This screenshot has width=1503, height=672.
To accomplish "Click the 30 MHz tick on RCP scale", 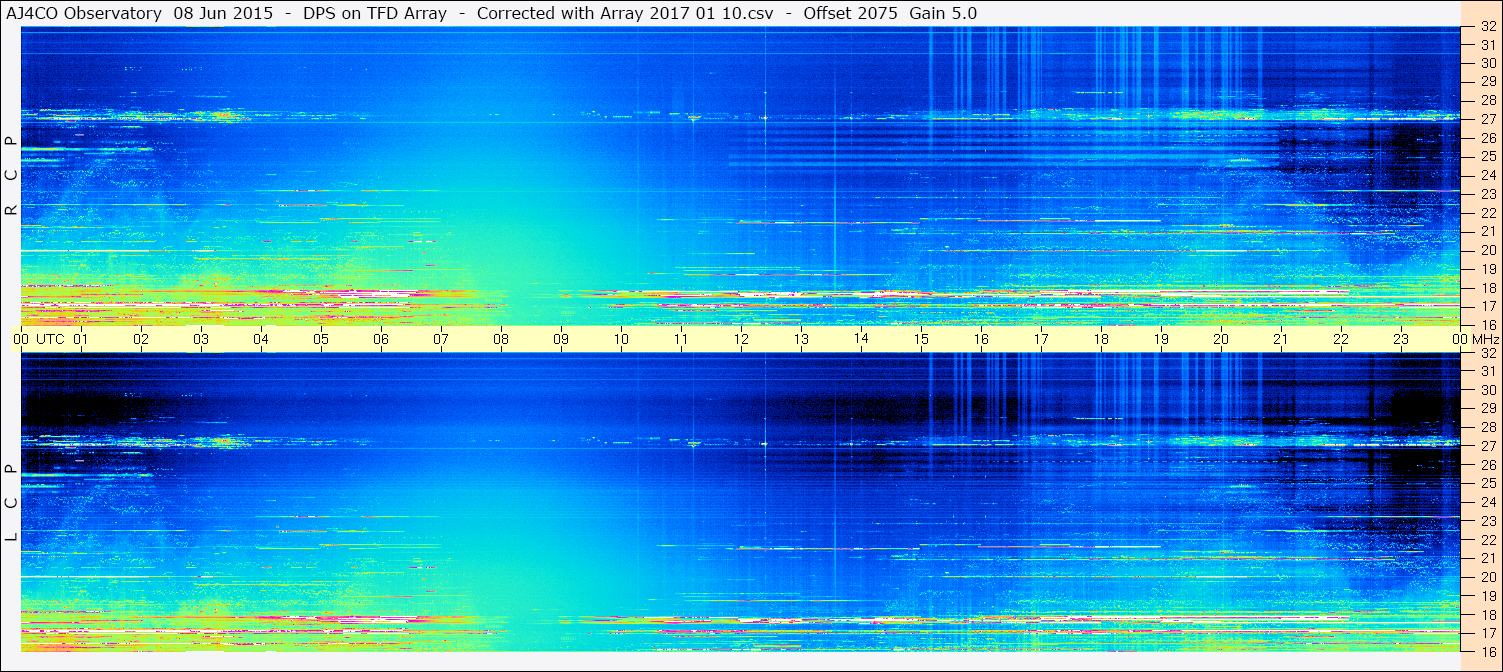I will click(1487, 63).
